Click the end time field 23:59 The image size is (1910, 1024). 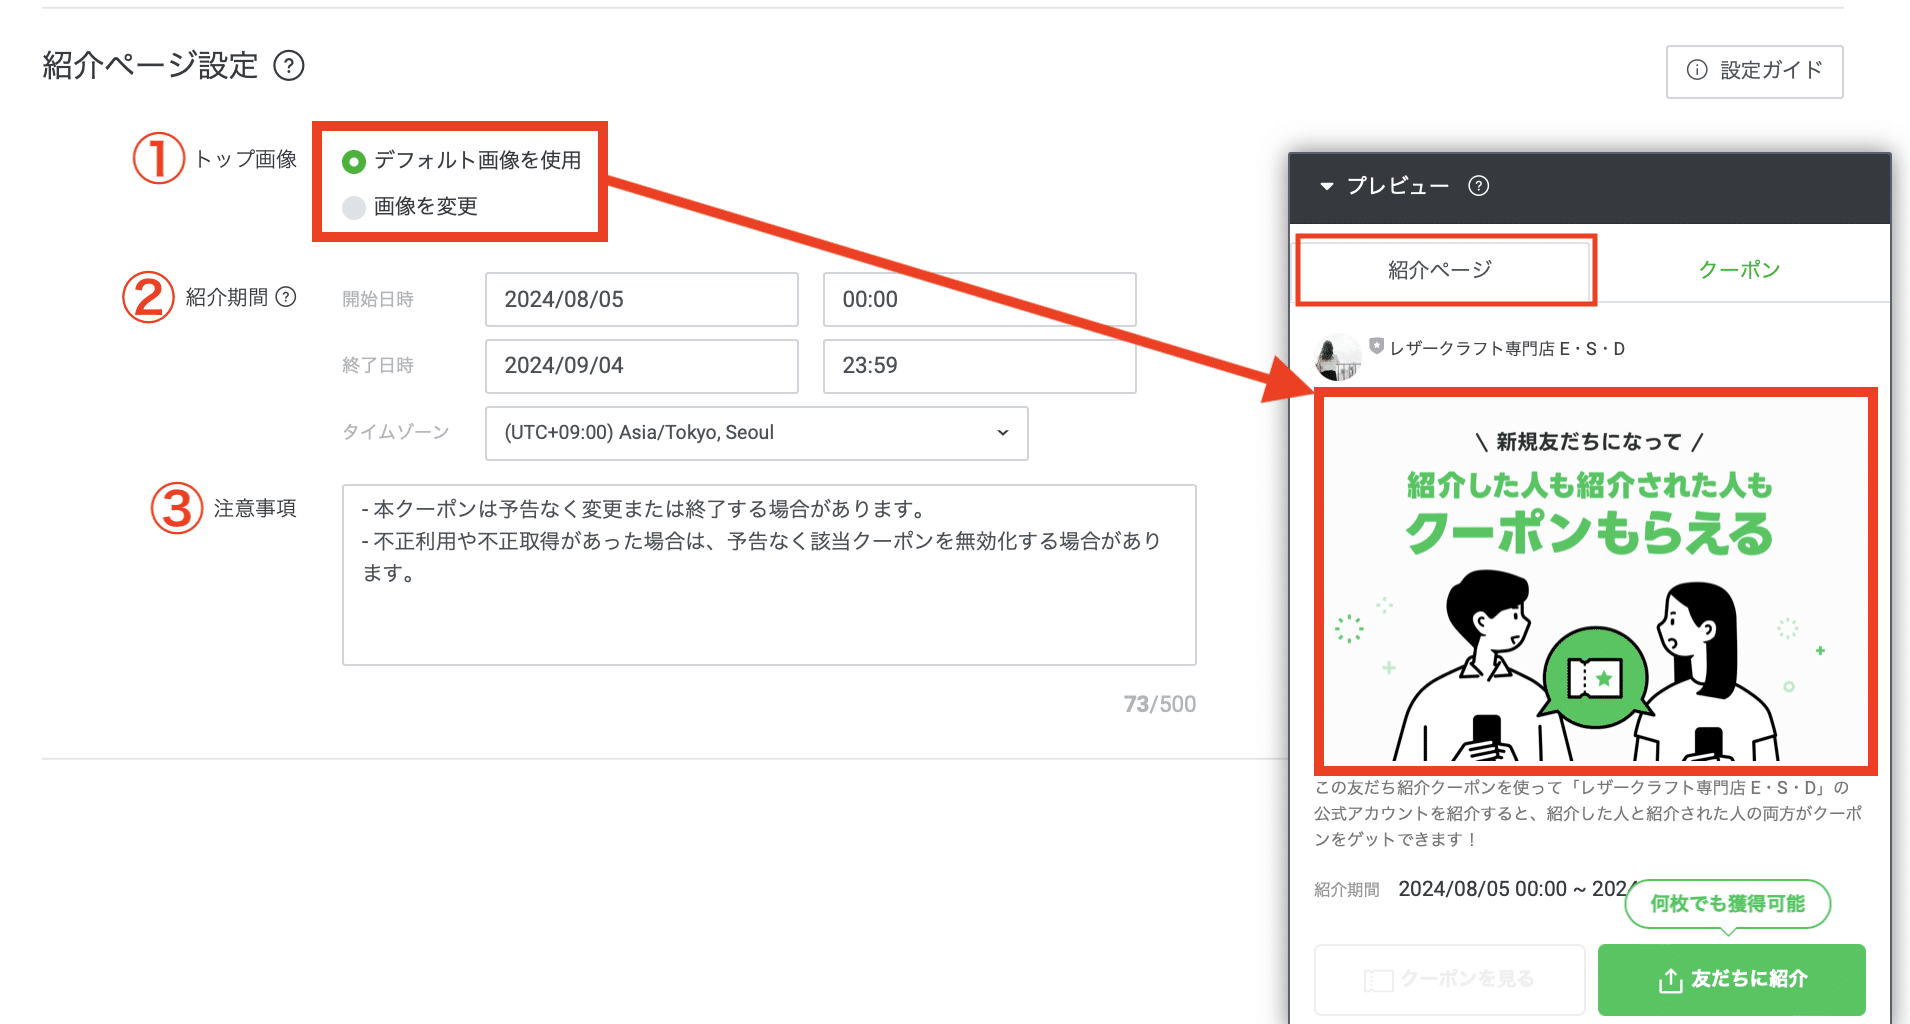pyautogui.click(x=979, y=366)
